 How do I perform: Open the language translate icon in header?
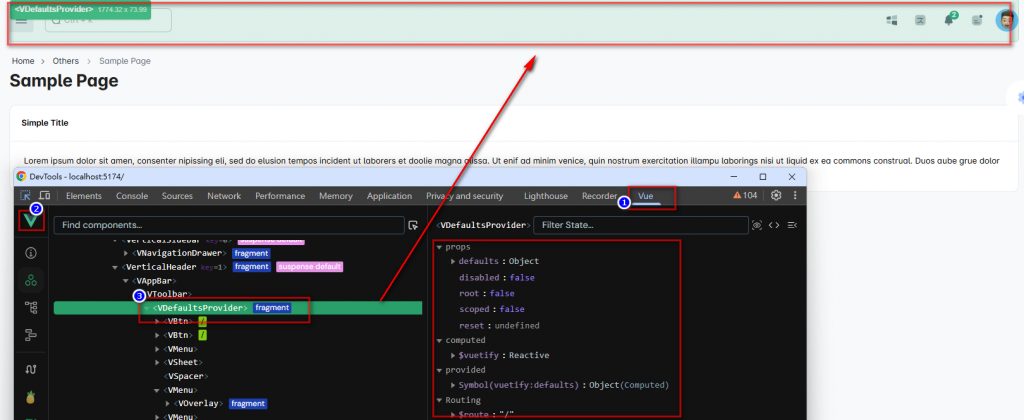920,20
